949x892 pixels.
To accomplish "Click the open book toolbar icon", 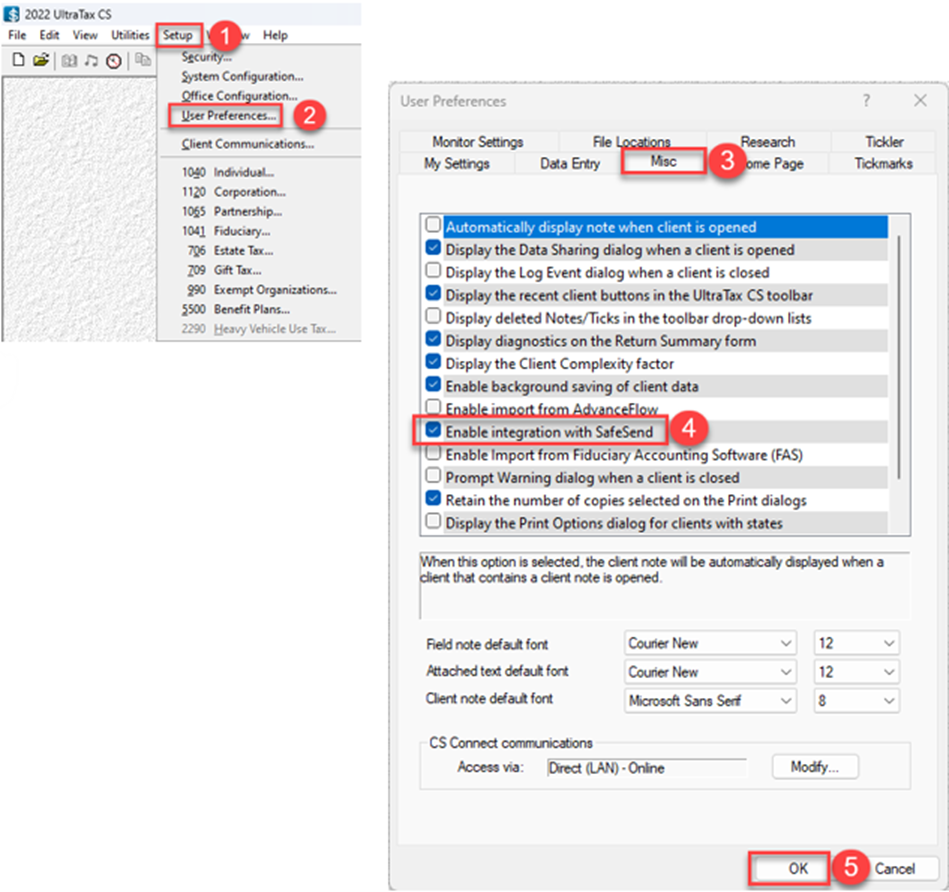I will pos(69,61).
